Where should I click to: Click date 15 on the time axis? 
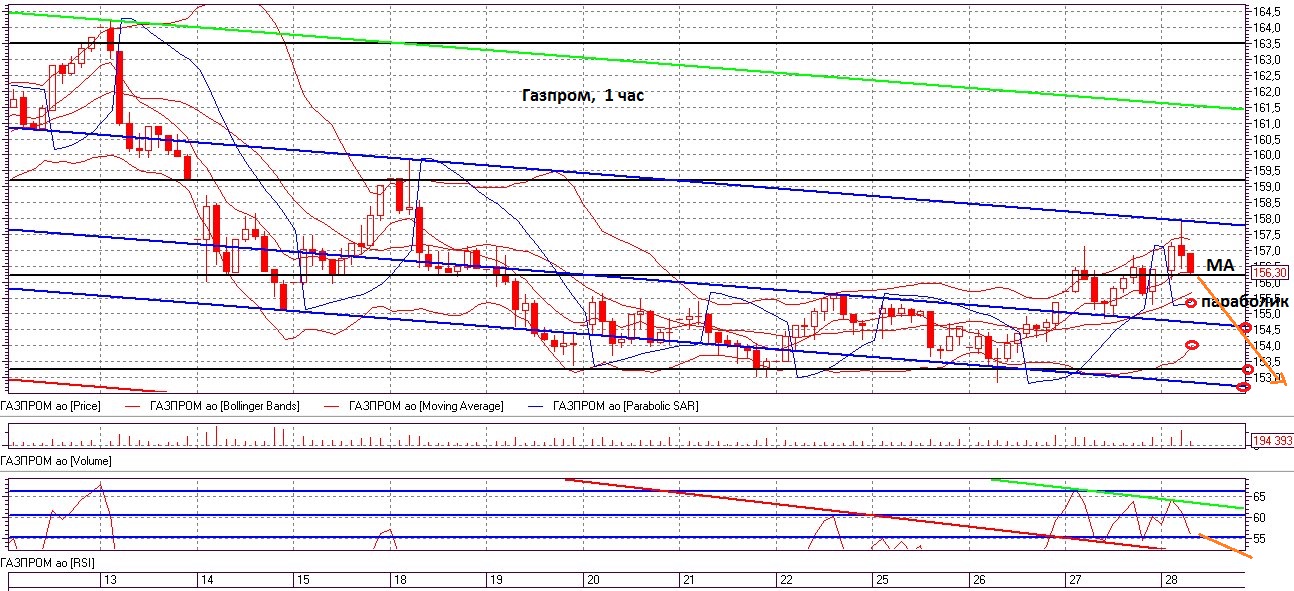tap(303, 580)
